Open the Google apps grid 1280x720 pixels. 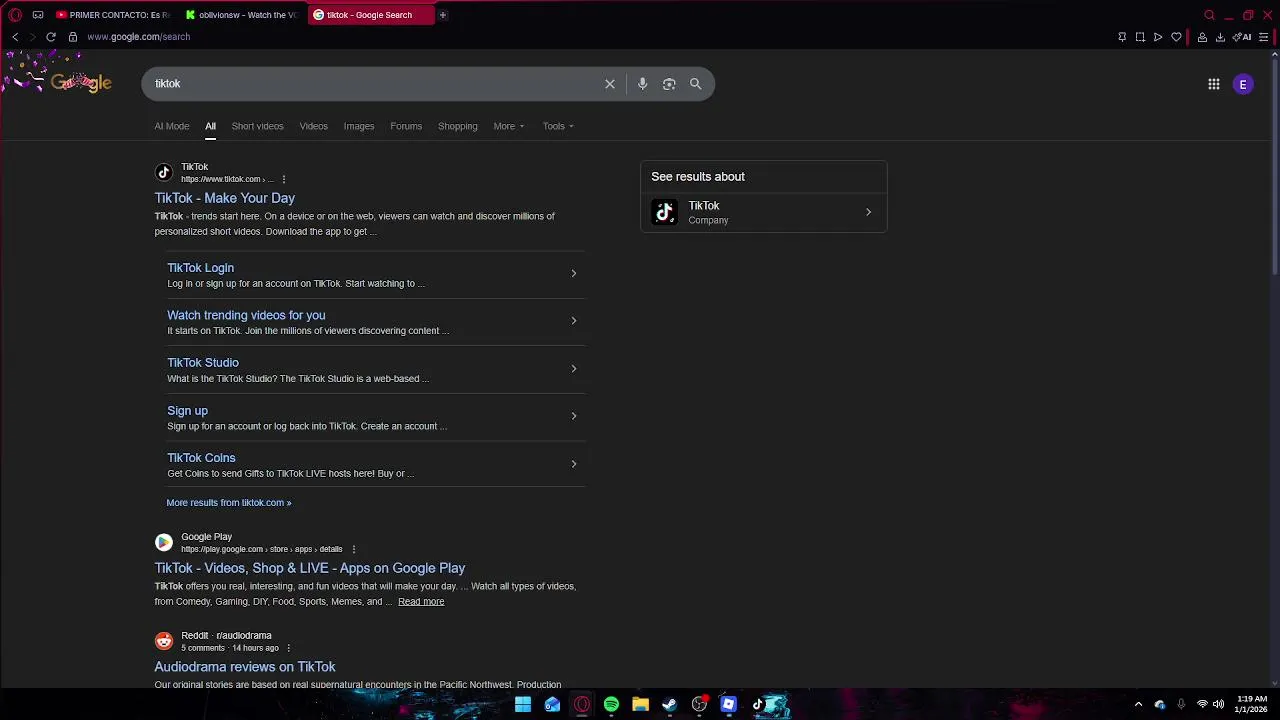pyautogui.click(x=1214, y=85)
